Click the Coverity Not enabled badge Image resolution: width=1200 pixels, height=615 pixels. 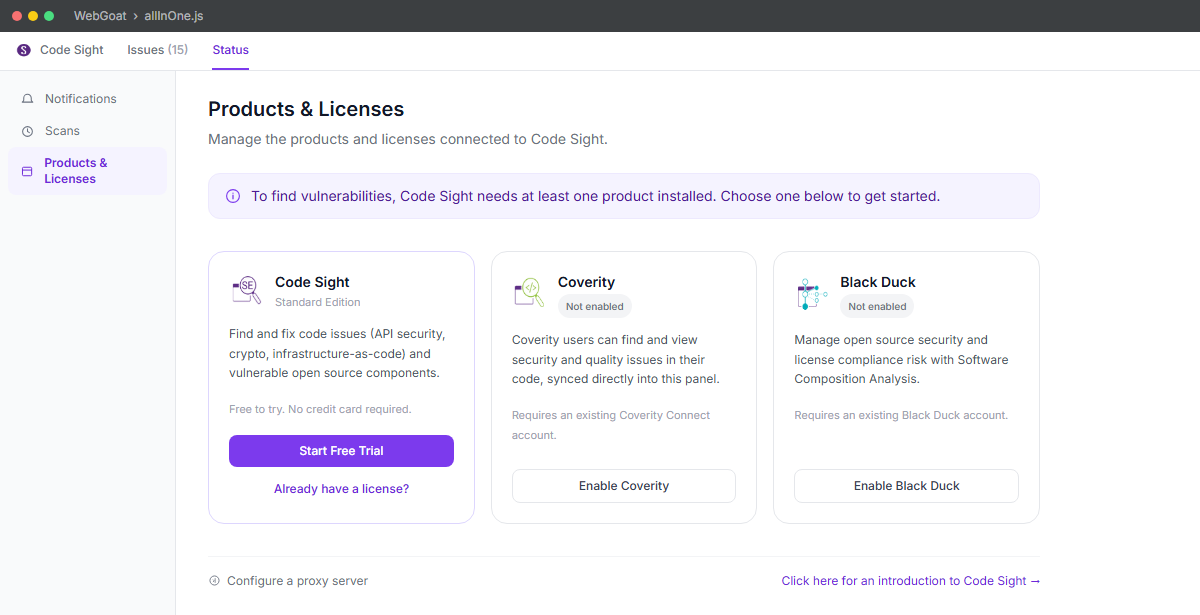(x=595, y=307)
